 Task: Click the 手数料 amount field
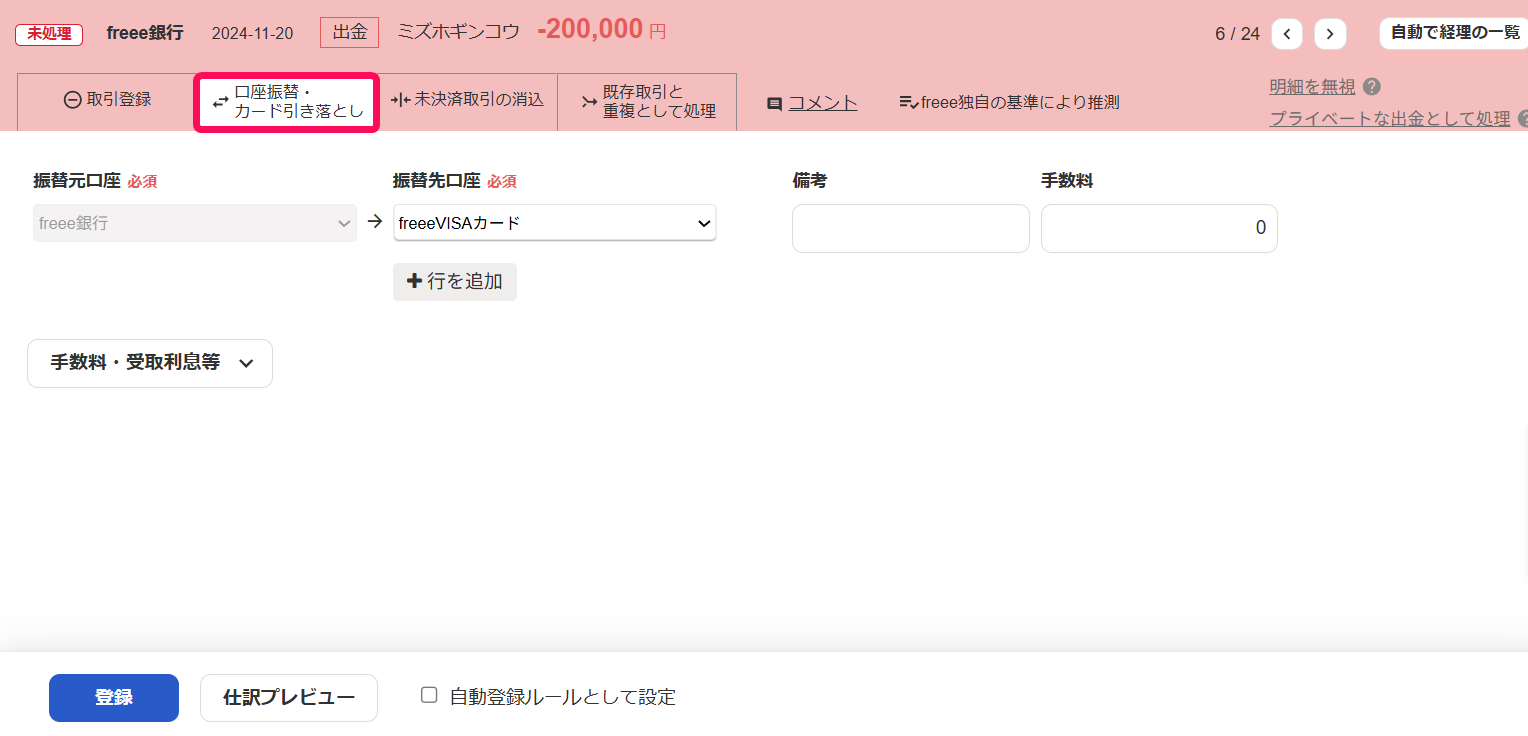point(1159,228)
